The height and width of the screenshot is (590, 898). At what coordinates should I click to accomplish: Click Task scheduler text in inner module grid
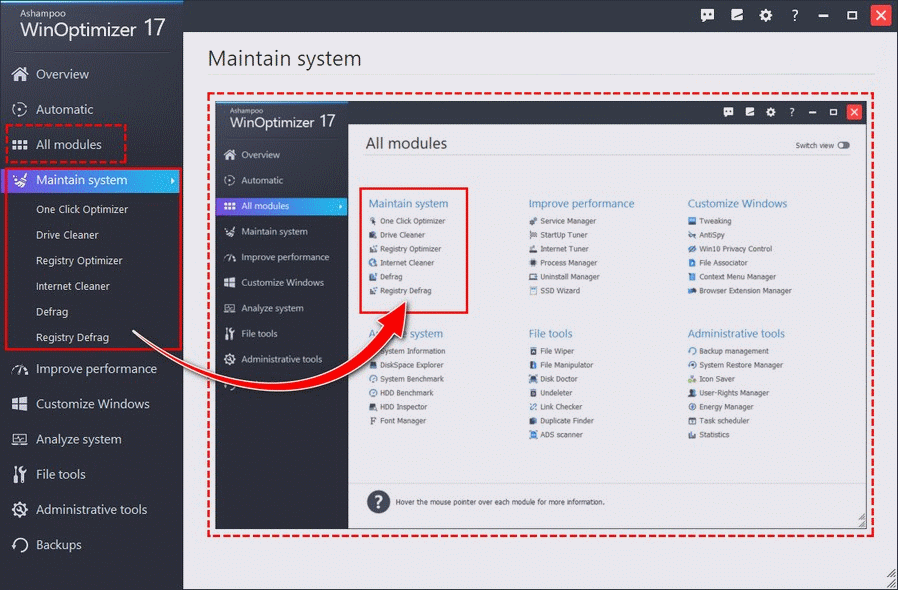click(x=724, y=421)
